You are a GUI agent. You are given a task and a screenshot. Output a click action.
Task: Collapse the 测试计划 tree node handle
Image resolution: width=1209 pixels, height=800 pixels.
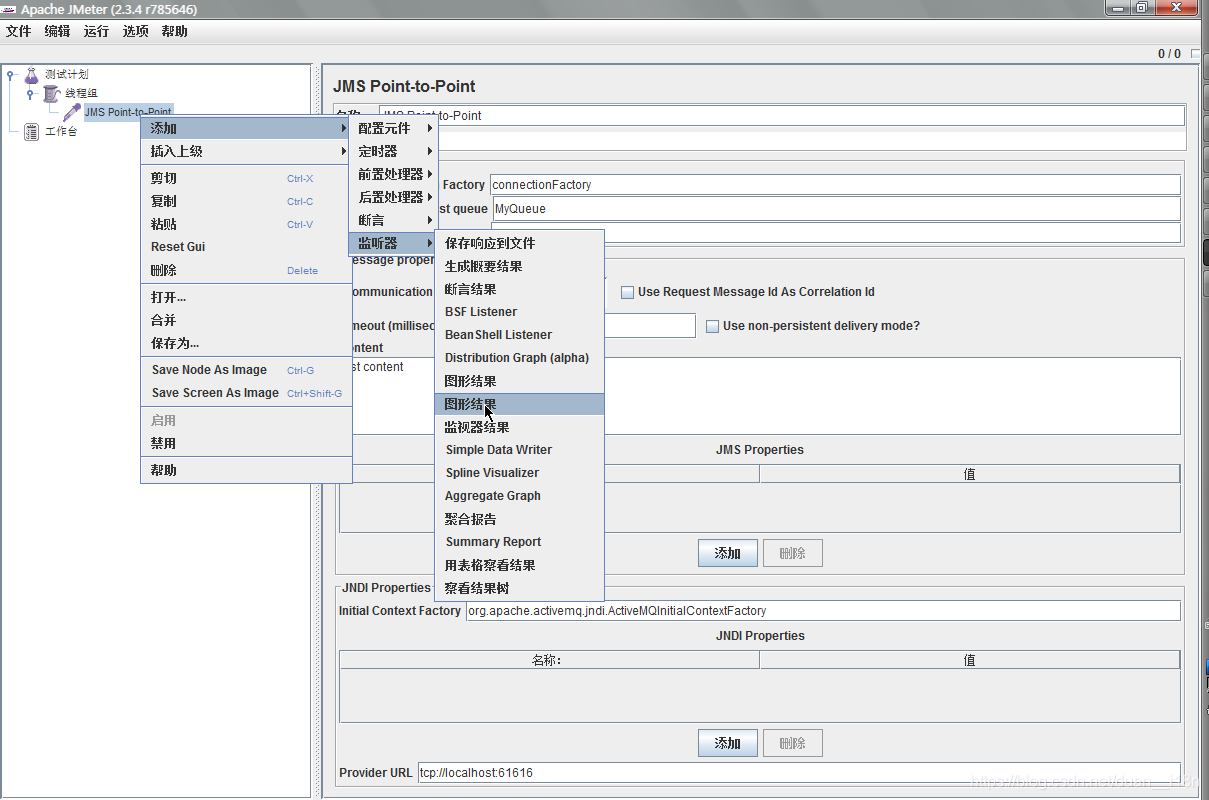[9, 75]
